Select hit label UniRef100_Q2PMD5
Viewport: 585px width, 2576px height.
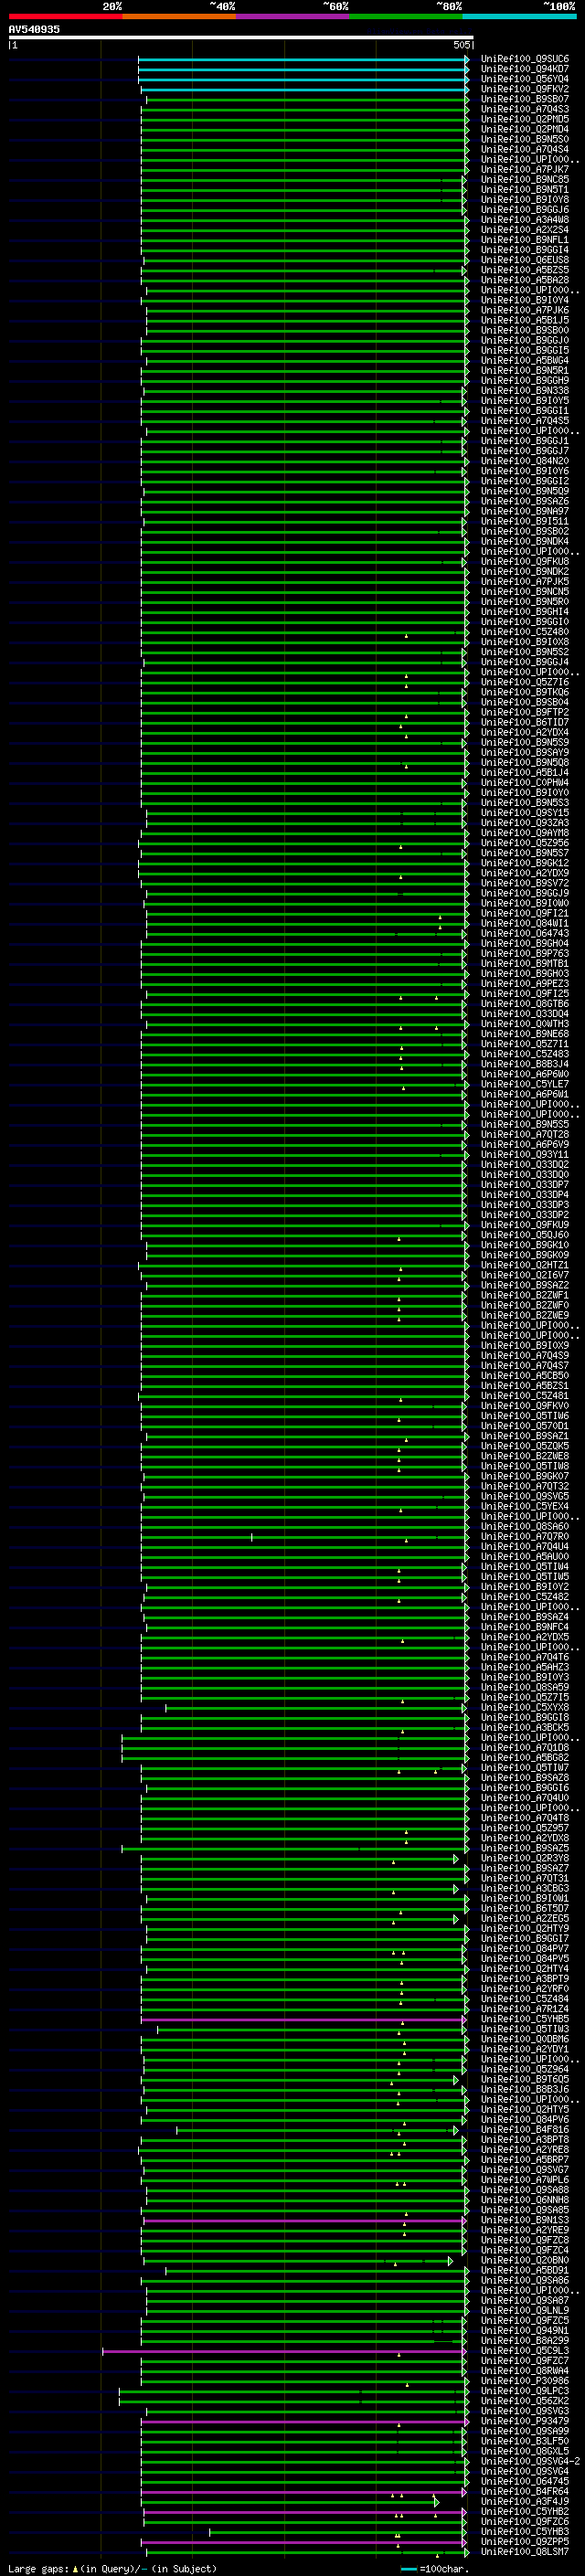click(x=524, y=119)
